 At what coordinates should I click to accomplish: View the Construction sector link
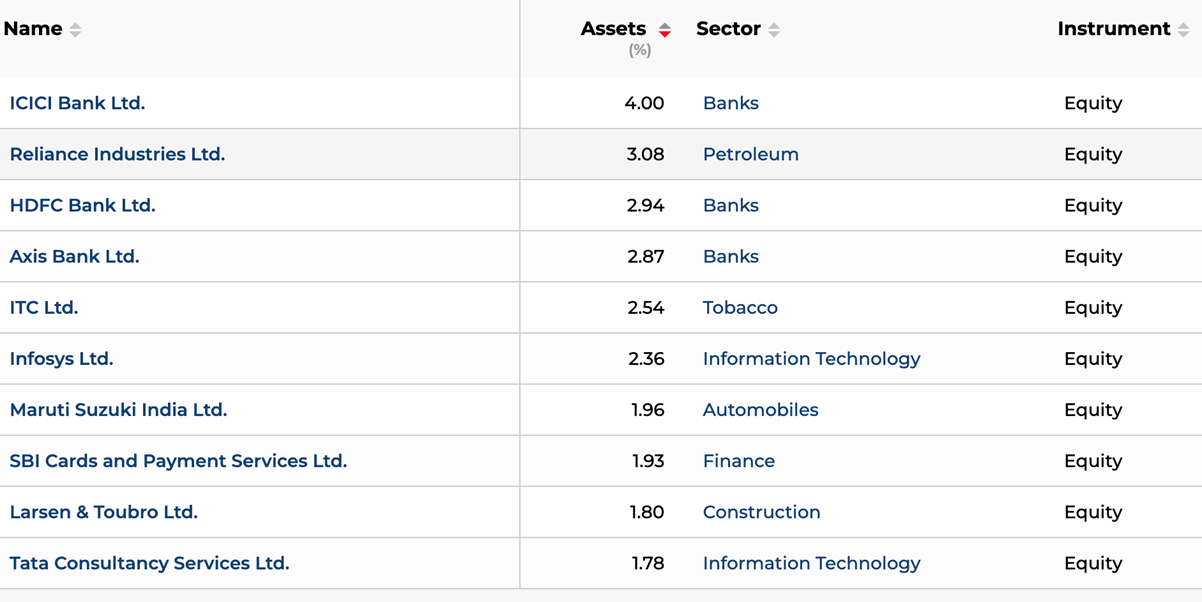pos(761,511)
